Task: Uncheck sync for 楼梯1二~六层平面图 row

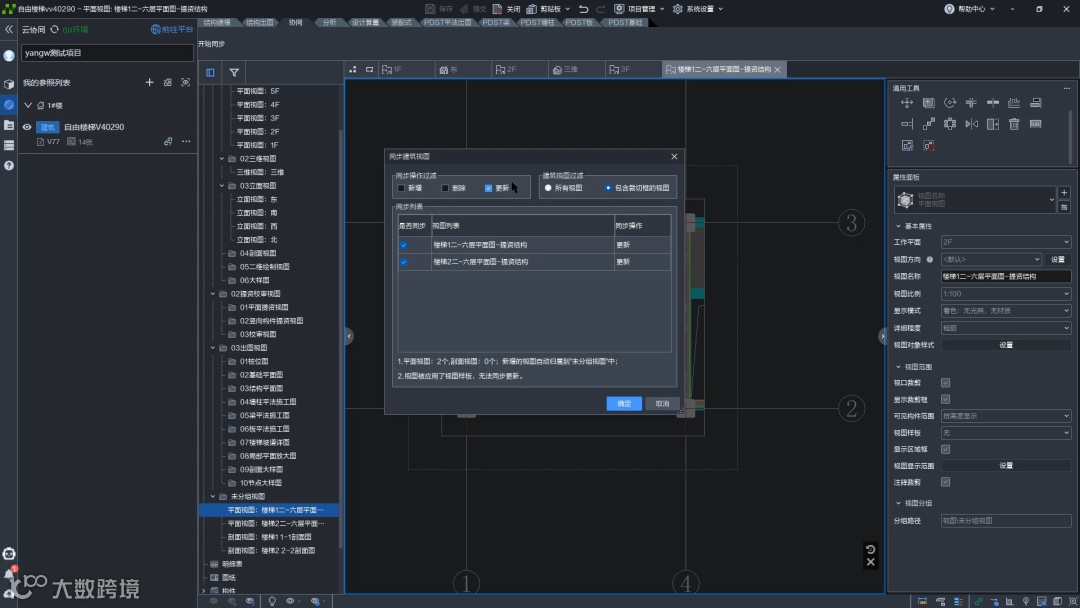Action: tap(404, 245)
